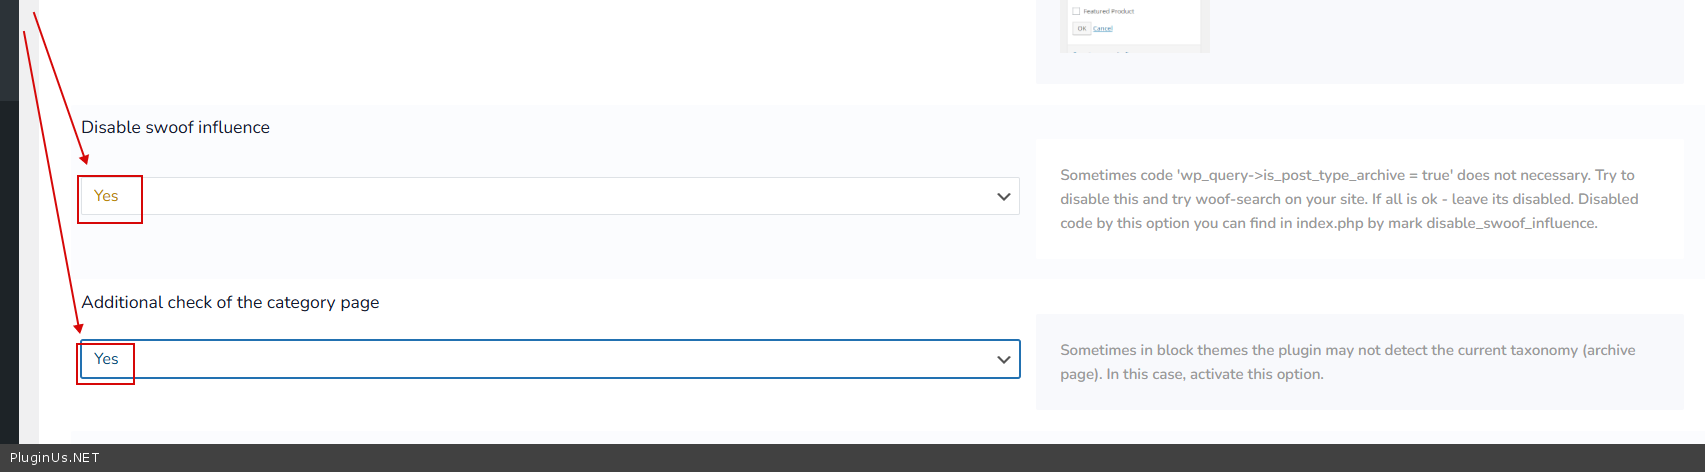Click the help text about block themes taxonomy

click(x=1348, y=362)
